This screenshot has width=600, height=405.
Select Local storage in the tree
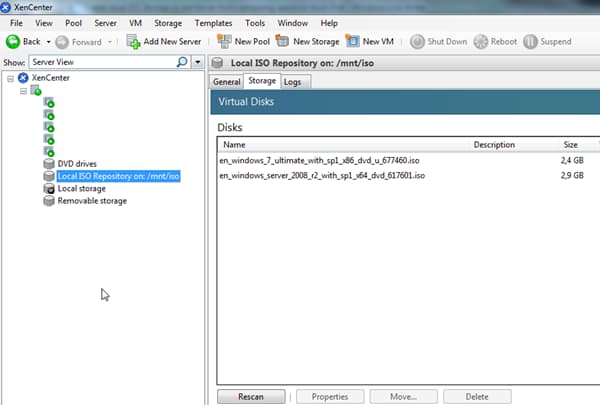pyautogui.click(x=82, y=189)
